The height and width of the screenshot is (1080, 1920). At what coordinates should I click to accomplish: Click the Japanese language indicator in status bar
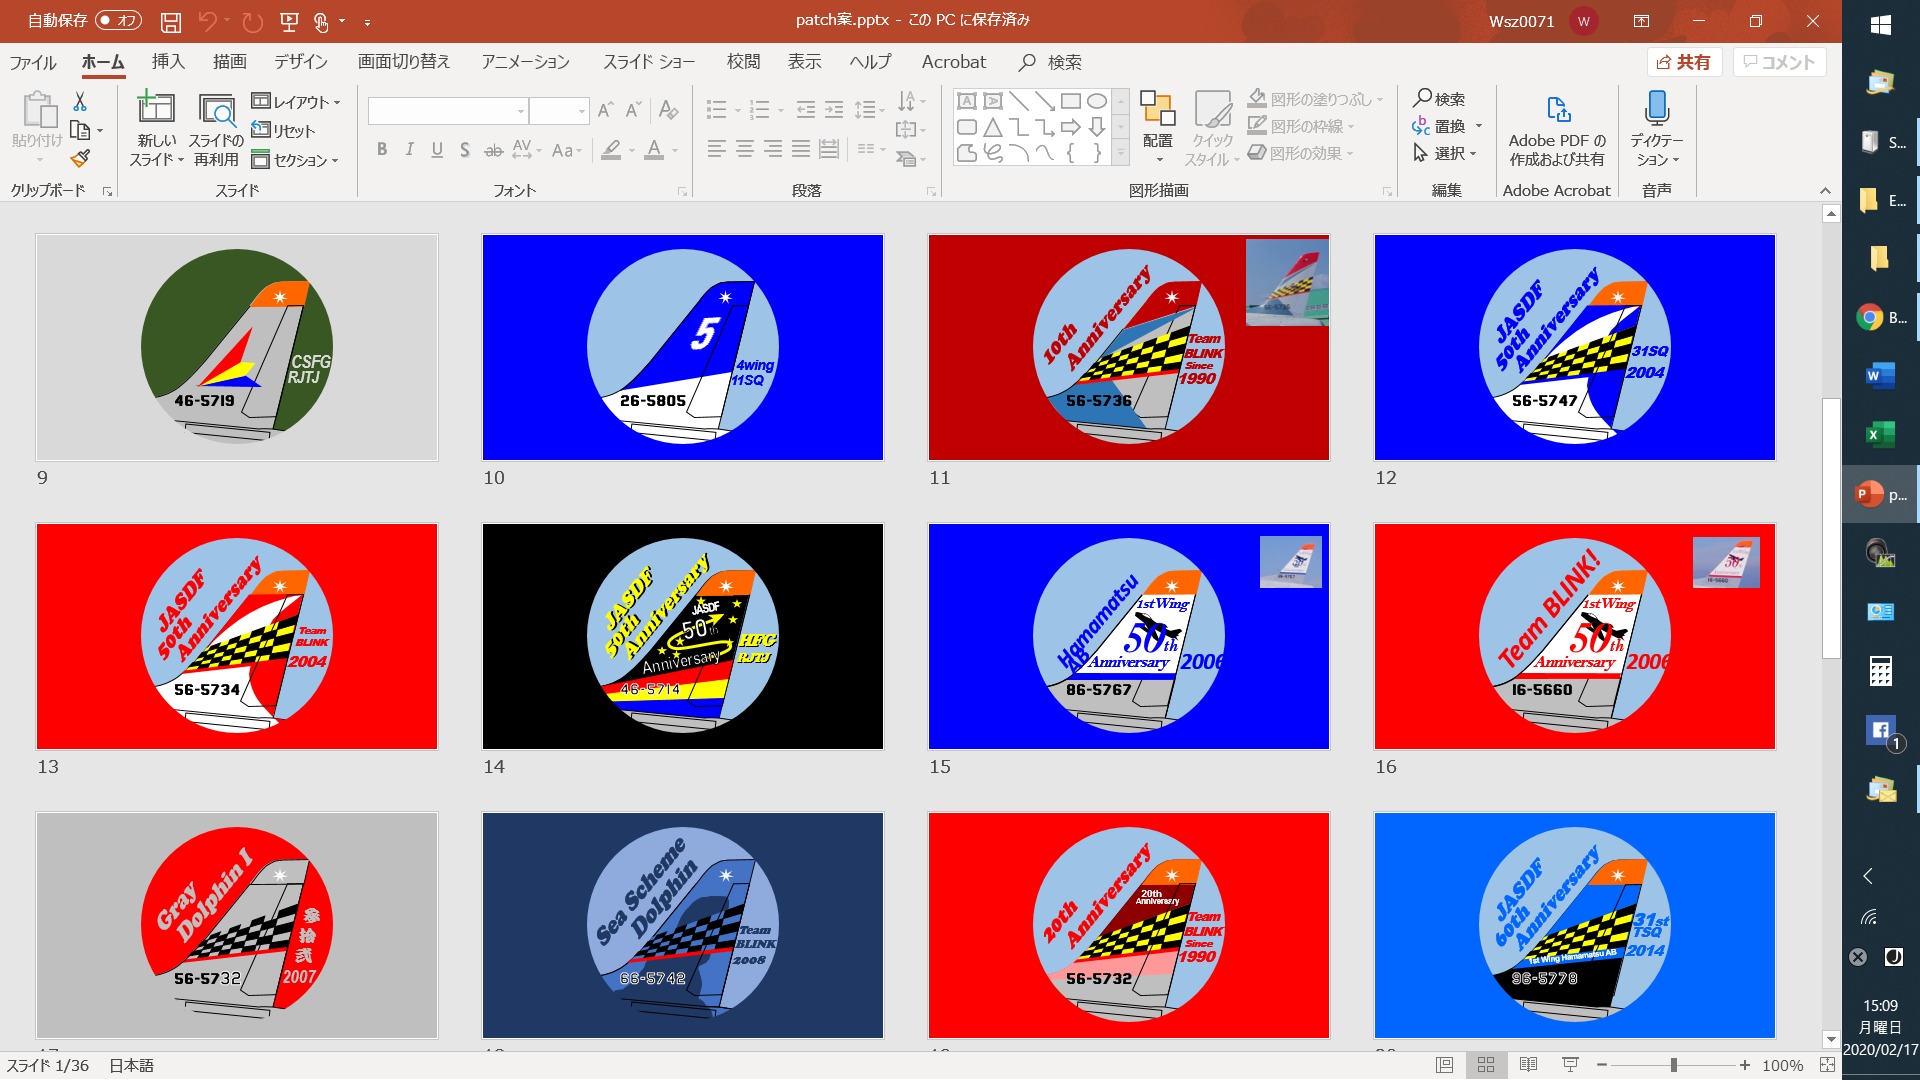131,1066
